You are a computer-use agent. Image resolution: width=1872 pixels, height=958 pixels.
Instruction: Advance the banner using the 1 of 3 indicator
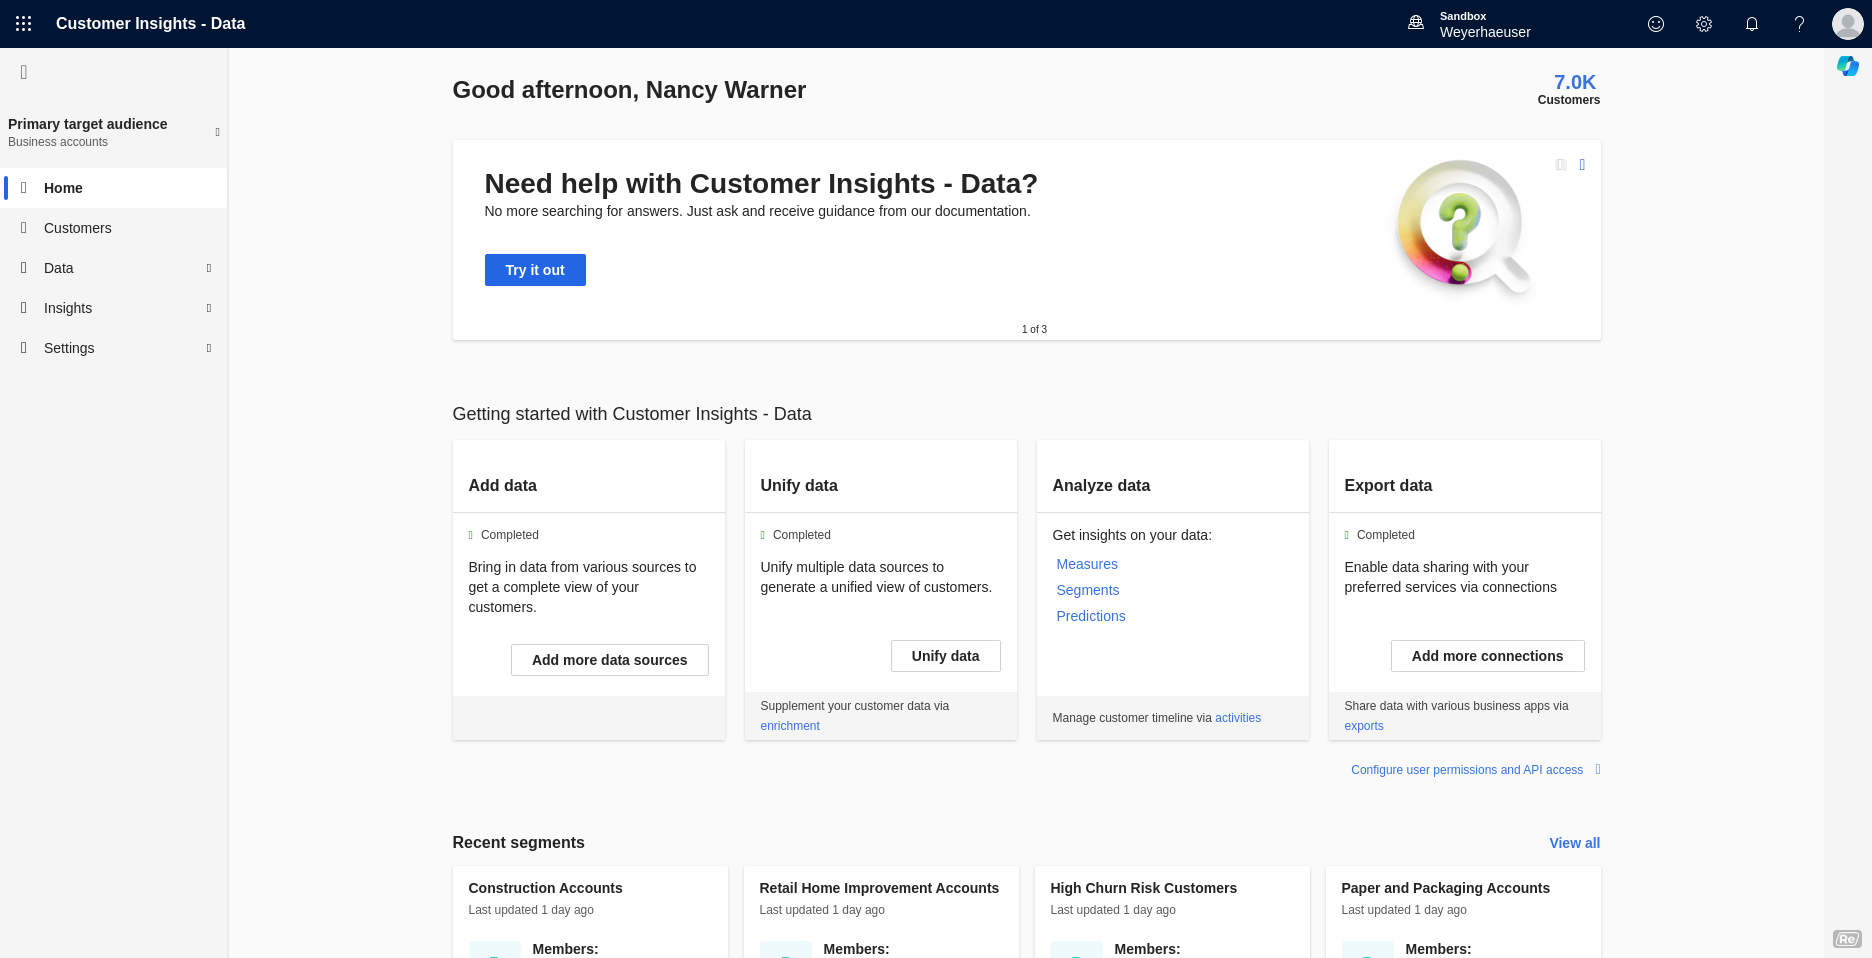click(x=1034, y=328)
